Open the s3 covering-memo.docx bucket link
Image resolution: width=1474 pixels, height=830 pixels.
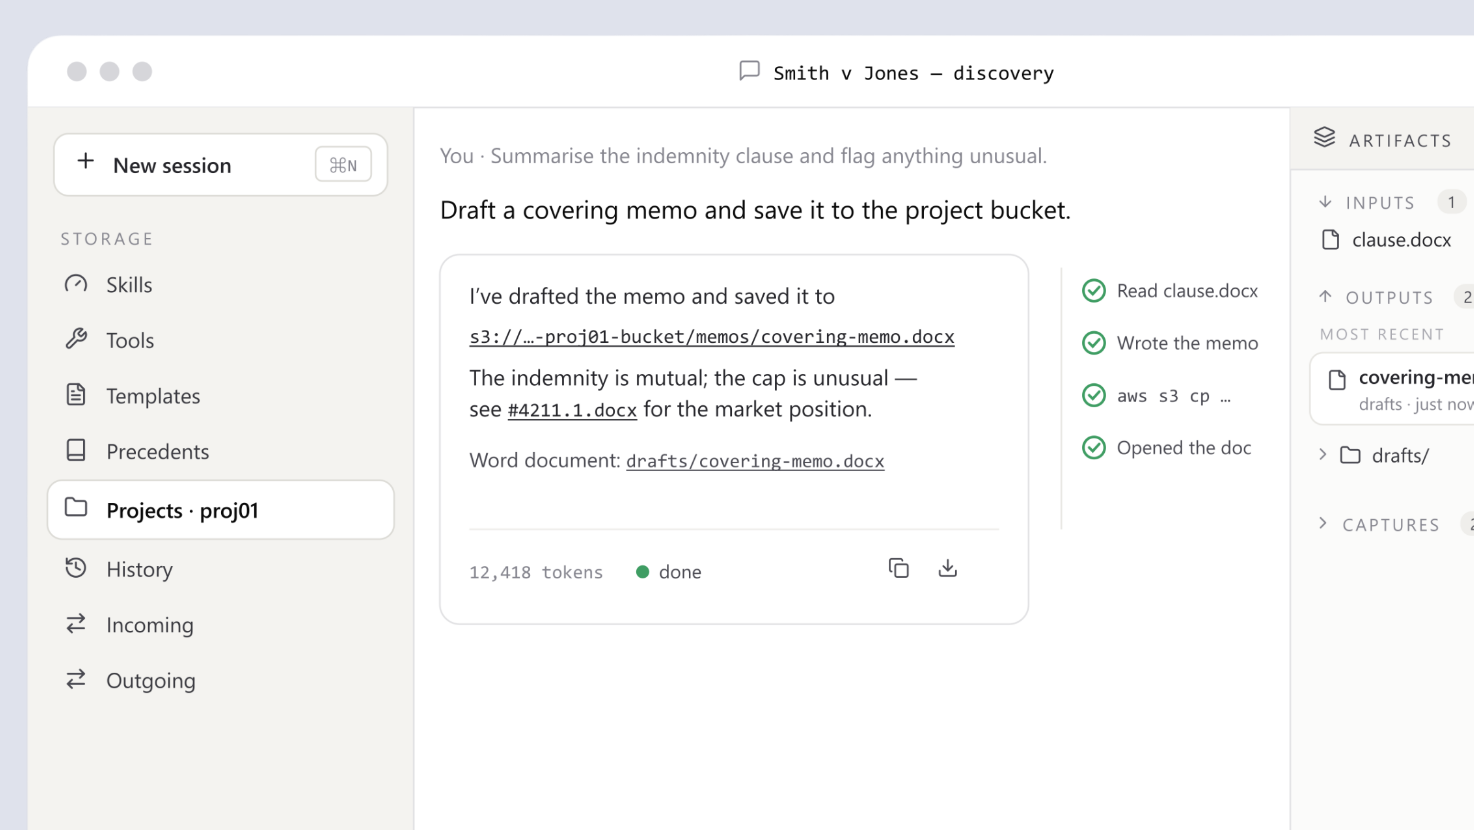712,337
